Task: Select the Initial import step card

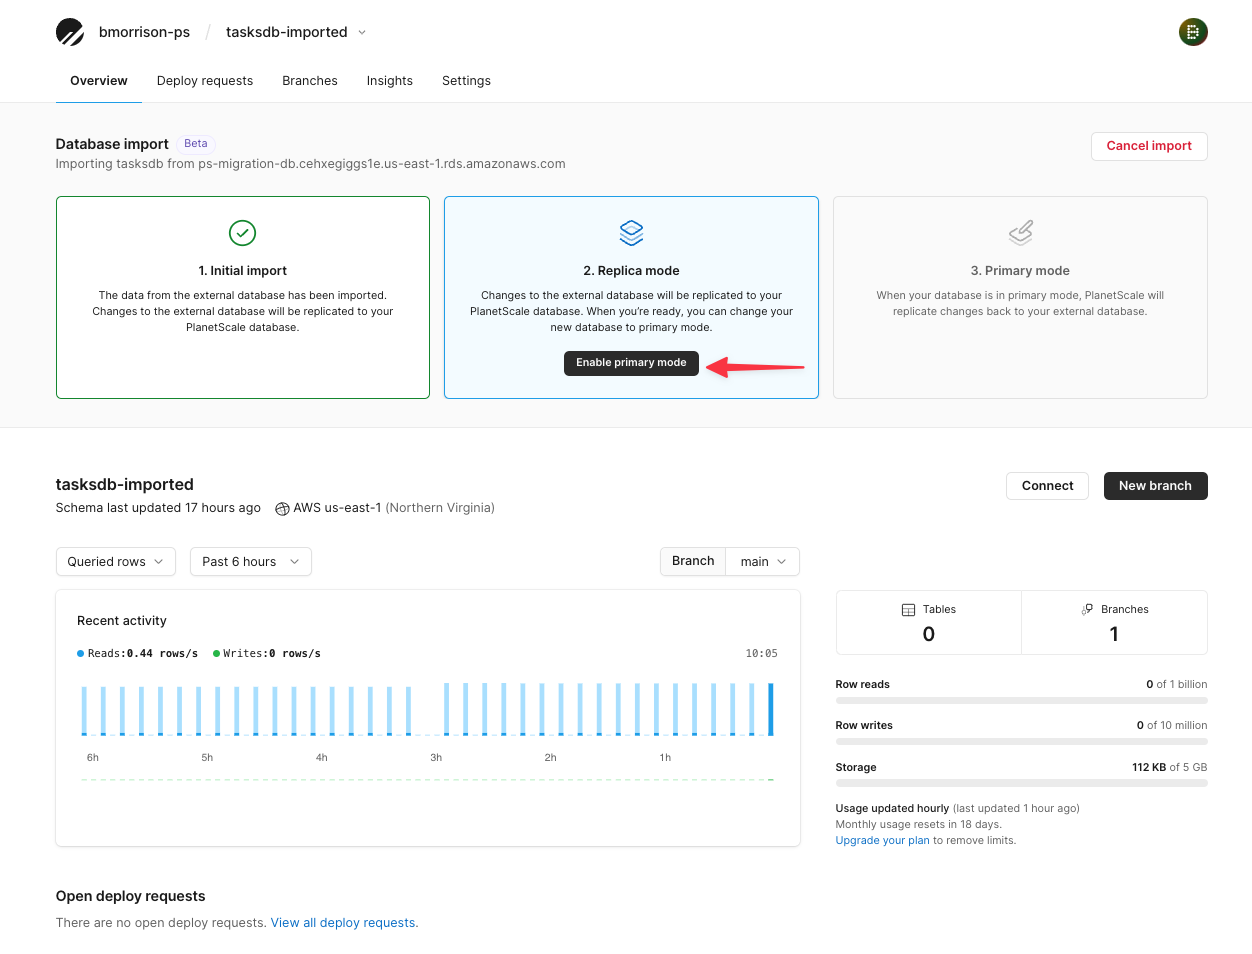Action: 243,297
